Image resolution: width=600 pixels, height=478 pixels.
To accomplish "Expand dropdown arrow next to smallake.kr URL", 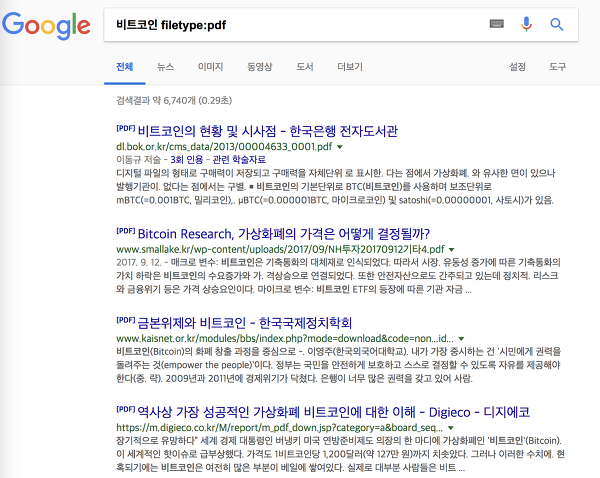I will tap(452, 250).
